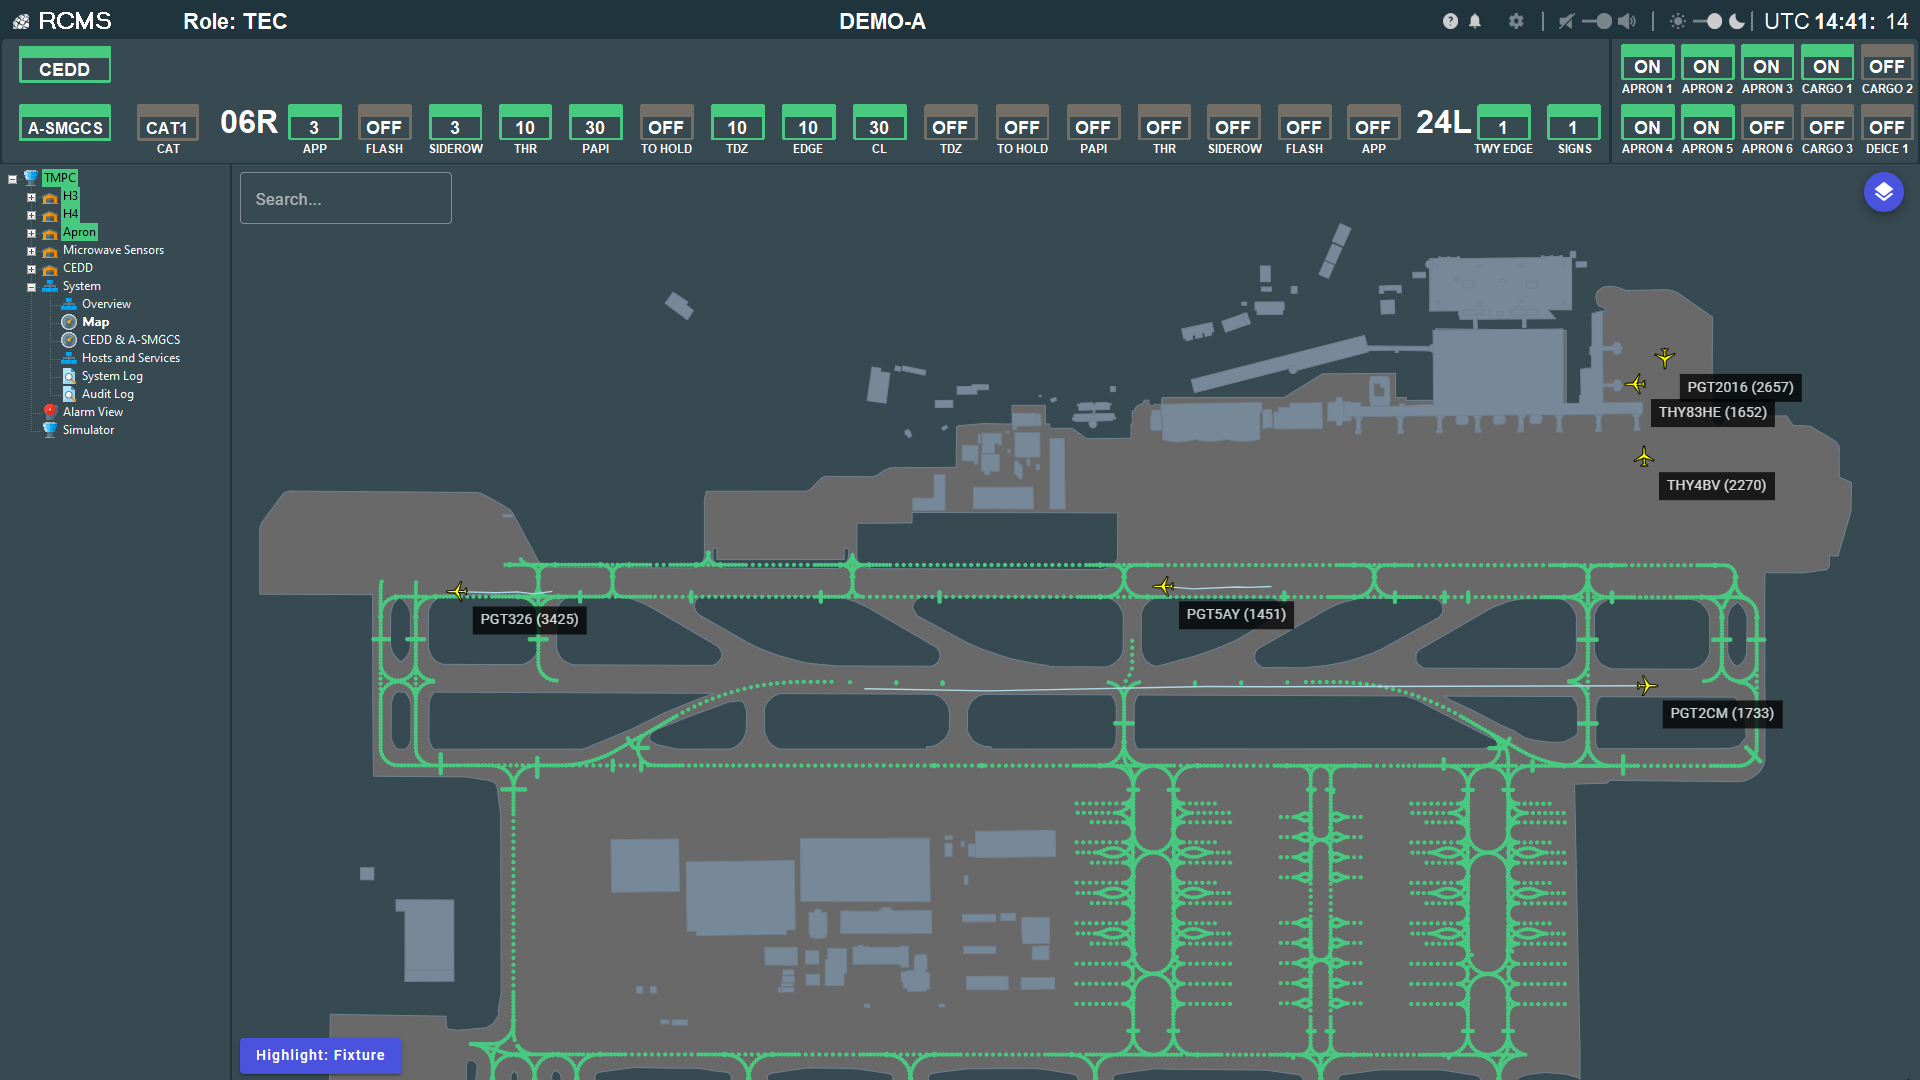
Task: Adjust the volume slider knob
Action: [1604, 21]
